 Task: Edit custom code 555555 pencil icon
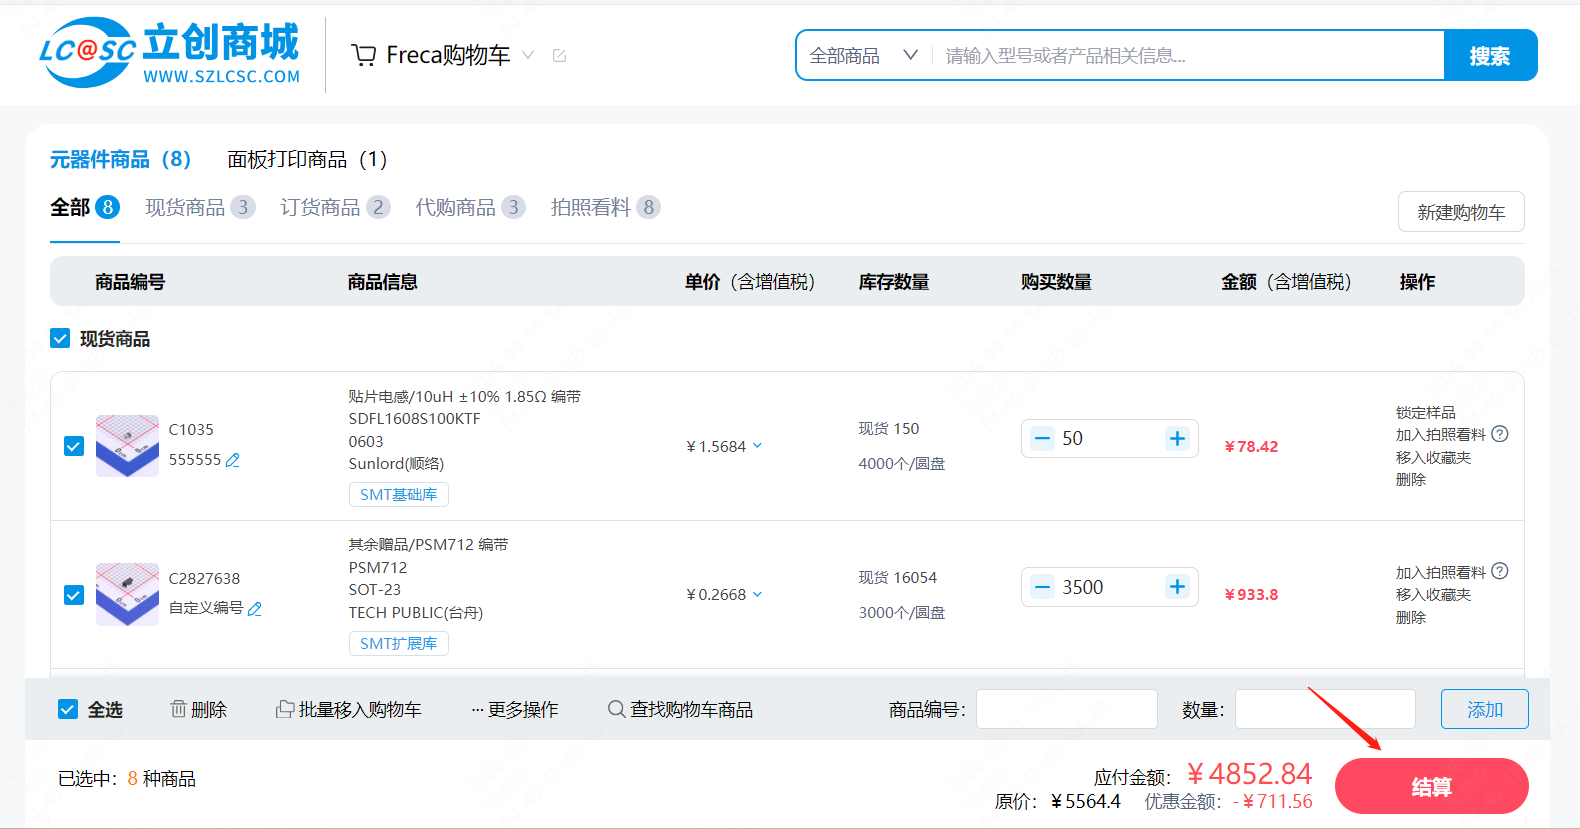(x=233, y=460)
